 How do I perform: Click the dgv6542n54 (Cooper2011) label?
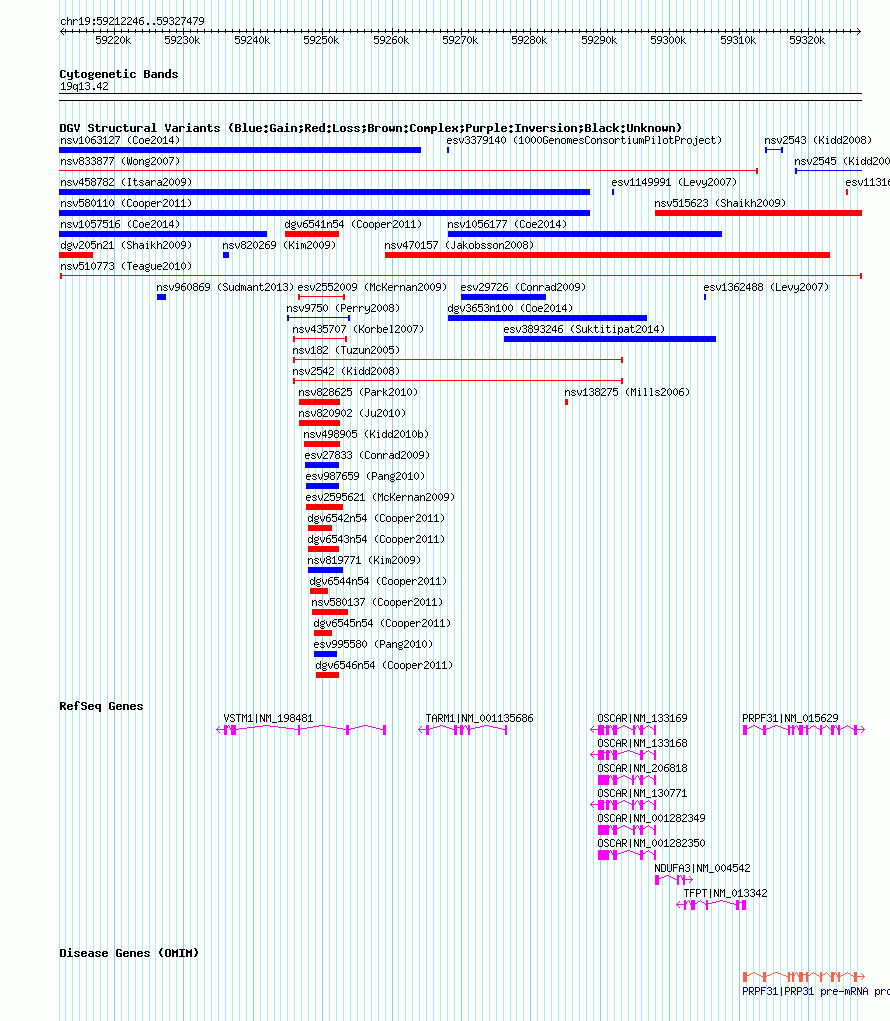(x=376, y=518)
